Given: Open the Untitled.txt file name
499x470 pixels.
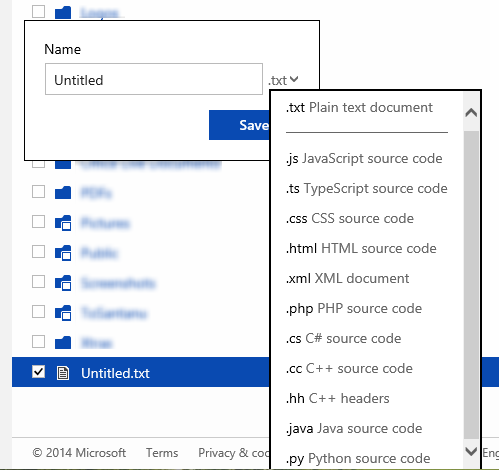Looking at the screenshot, I should click(115, 373).
